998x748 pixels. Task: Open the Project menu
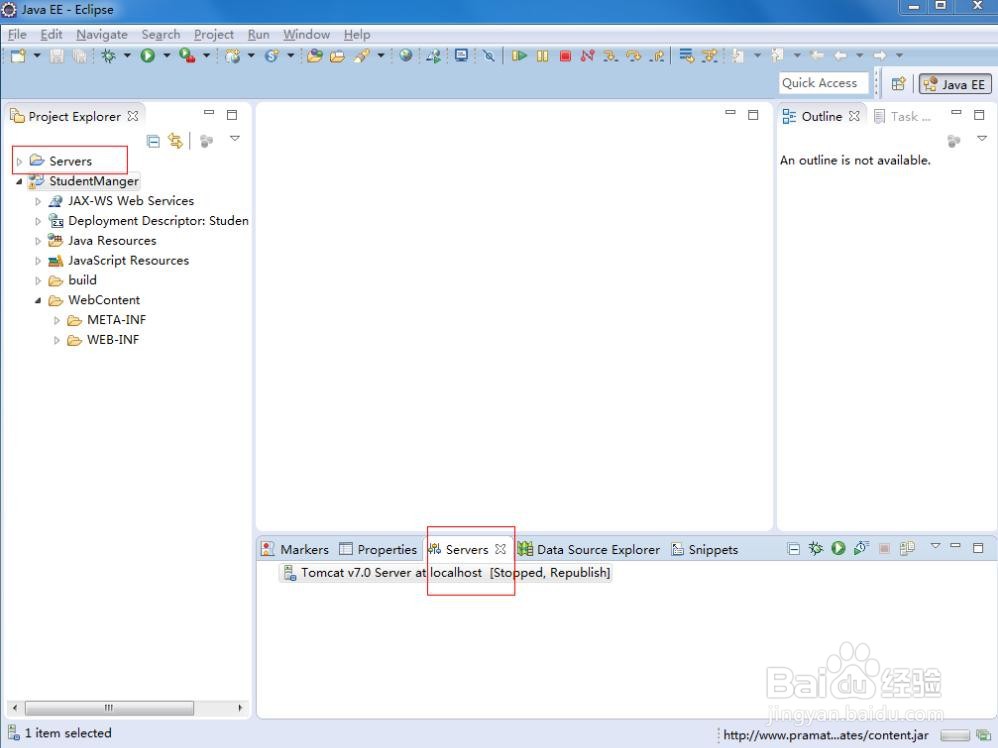coord(214,34)
